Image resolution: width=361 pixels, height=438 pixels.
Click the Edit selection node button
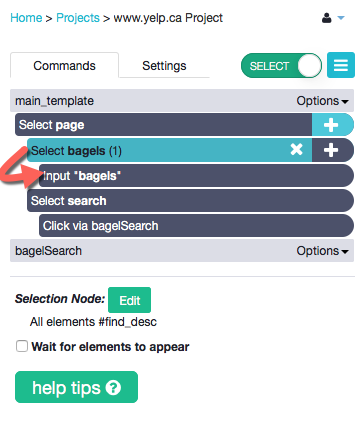pos(129,300)
